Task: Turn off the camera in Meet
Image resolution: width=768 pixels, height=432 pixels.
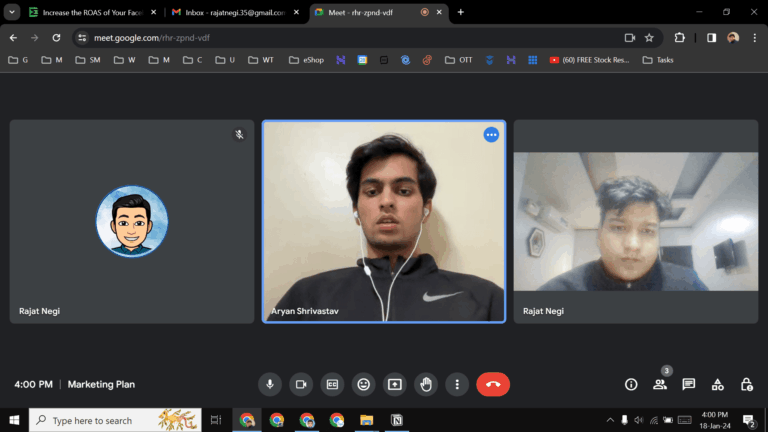Action: (x=301, y=384)
